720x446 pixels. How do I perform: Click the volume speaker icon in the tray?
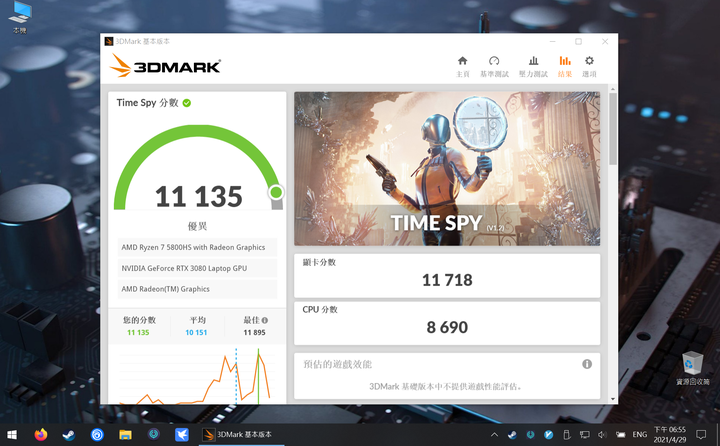tap(602, 435)
